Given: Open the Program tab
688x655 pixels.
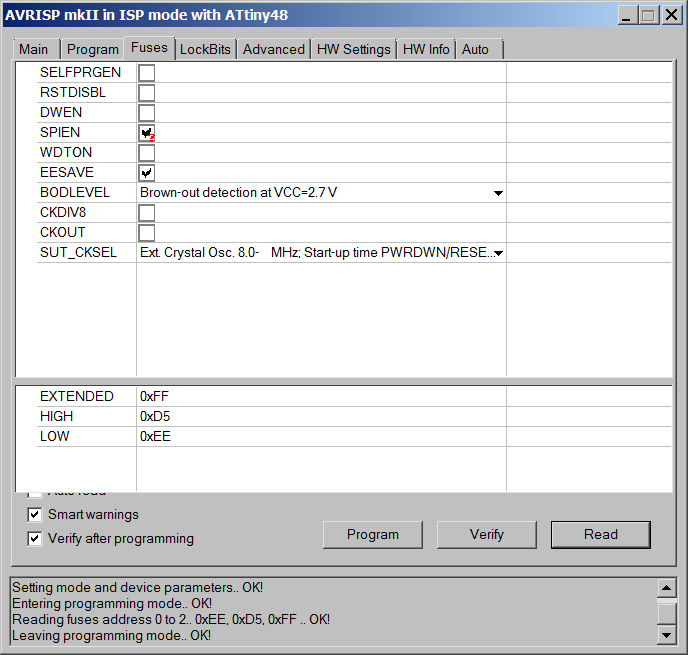Looking at the screenshot, I should click(x=92, y=49).
